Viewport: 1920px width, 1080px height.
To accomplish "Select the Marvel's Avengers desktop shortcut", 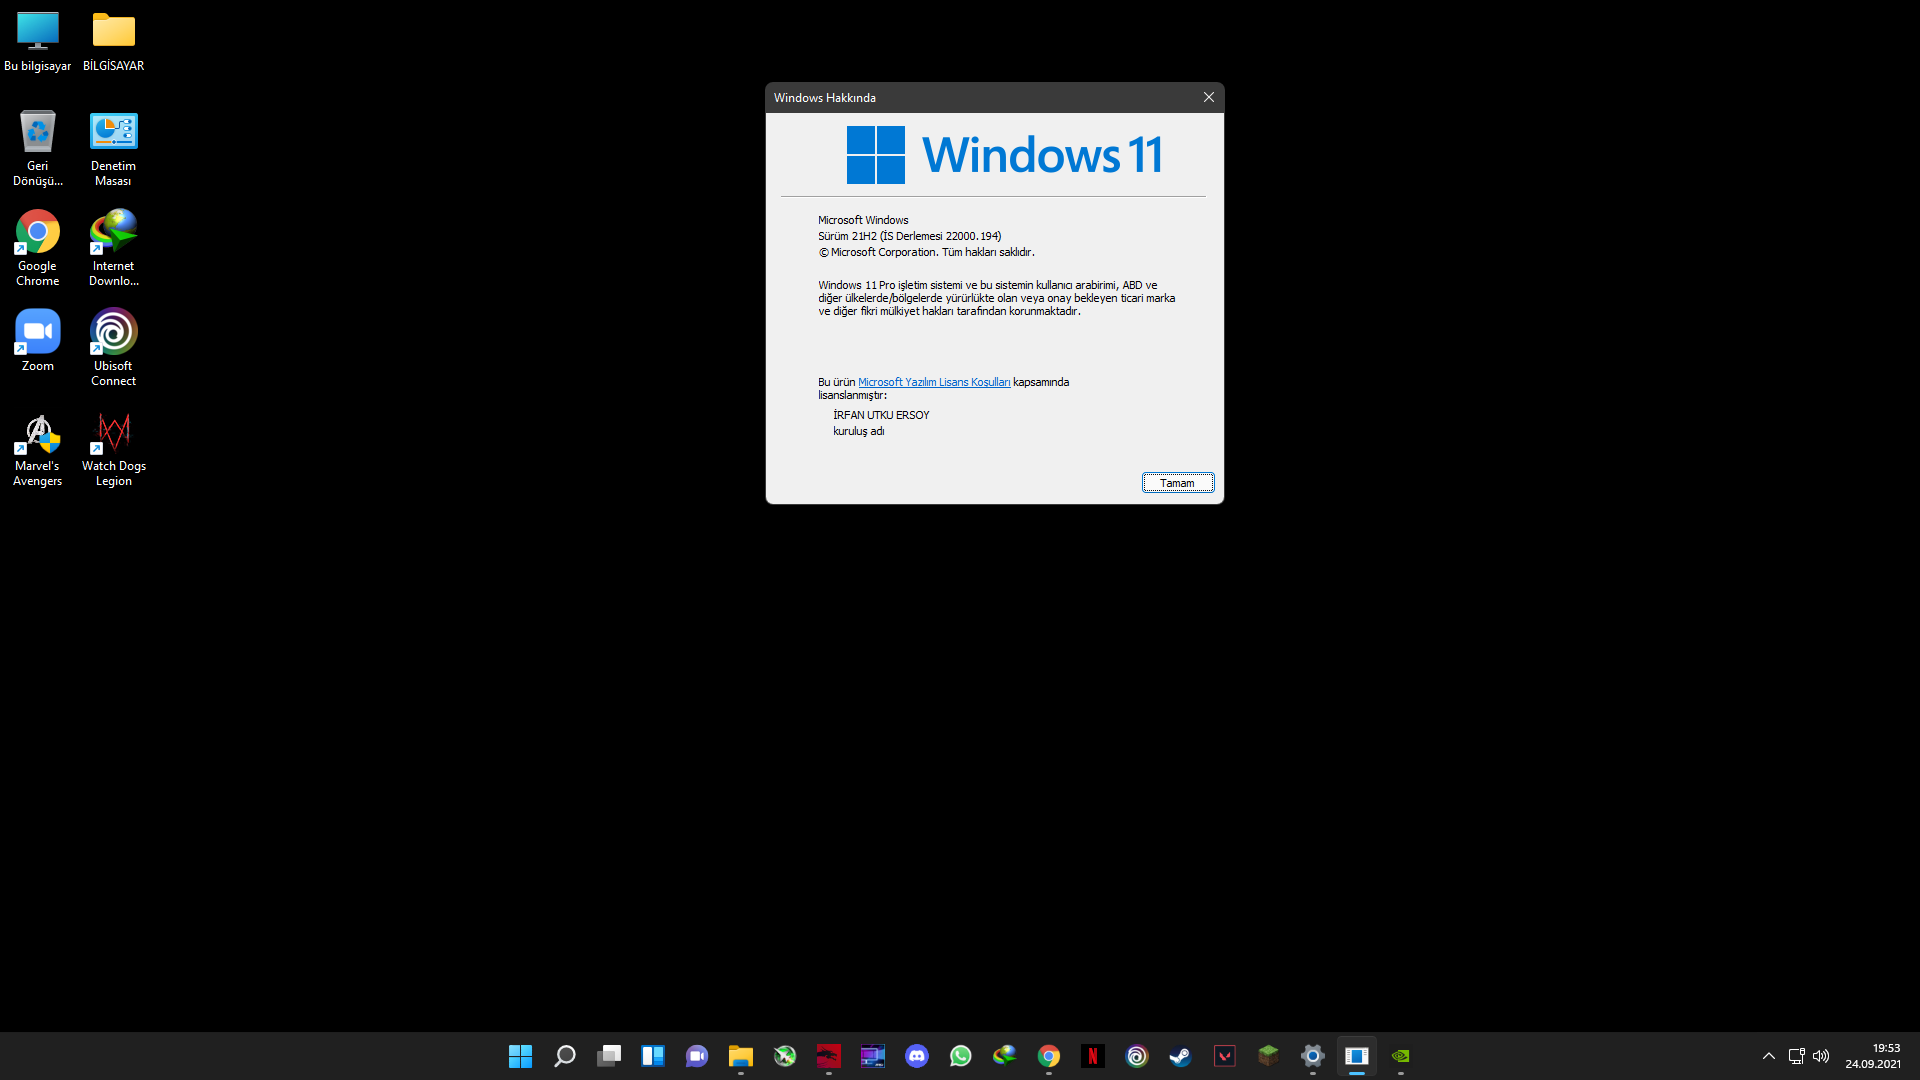I will 37,447.
